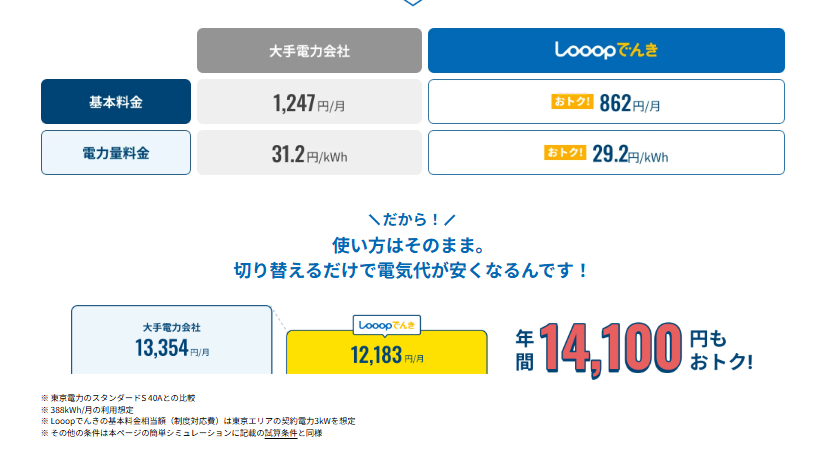Click the おトク! badge beside 29.2円/kWh
819x472 pixels.
566,153
